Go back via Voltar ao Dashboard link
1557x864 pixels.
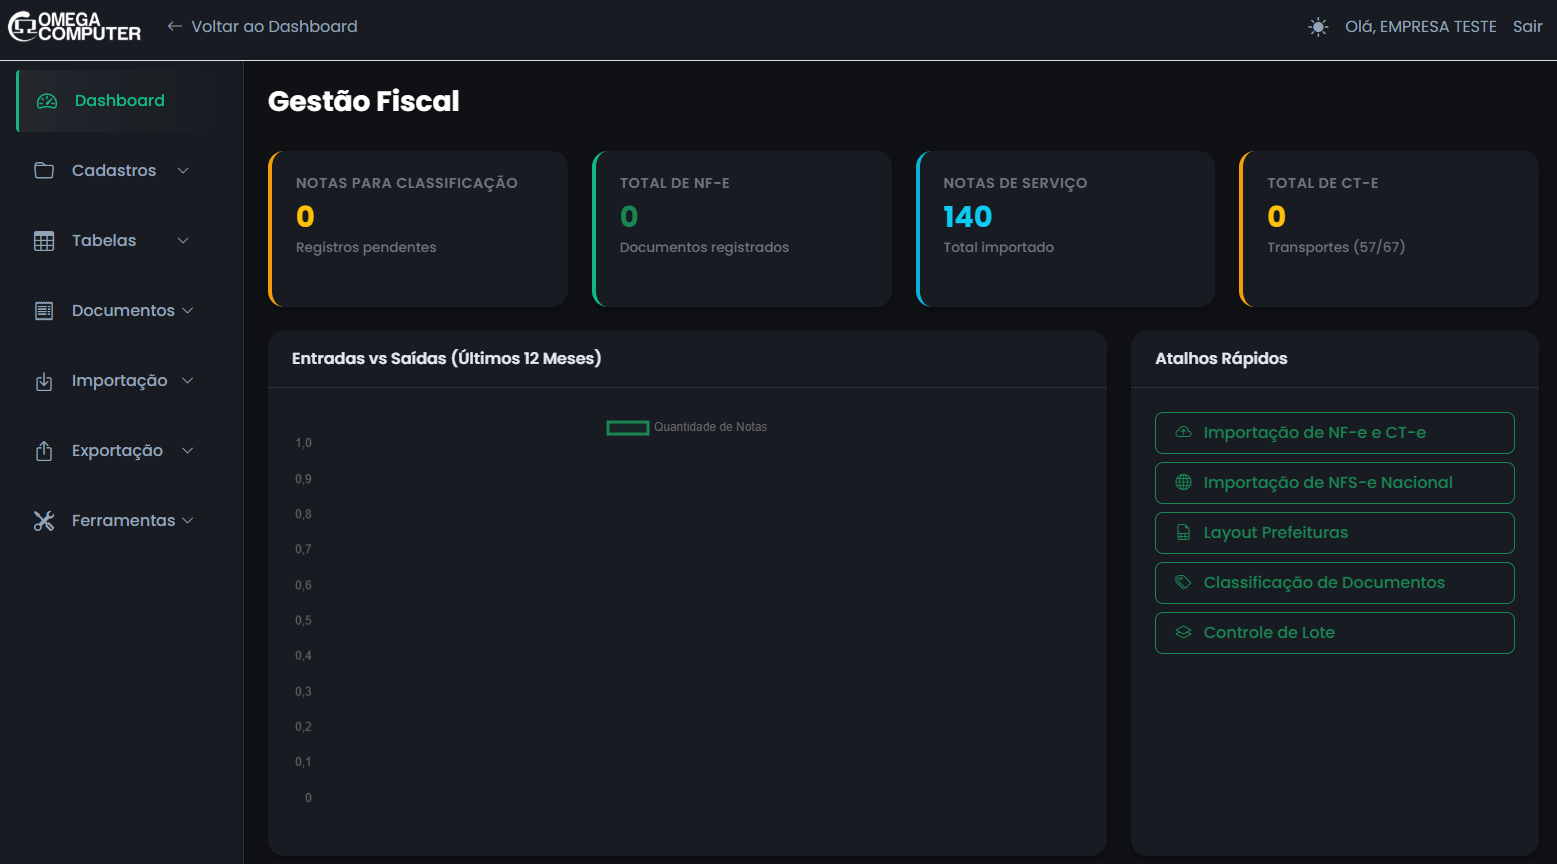pos(262,27)
